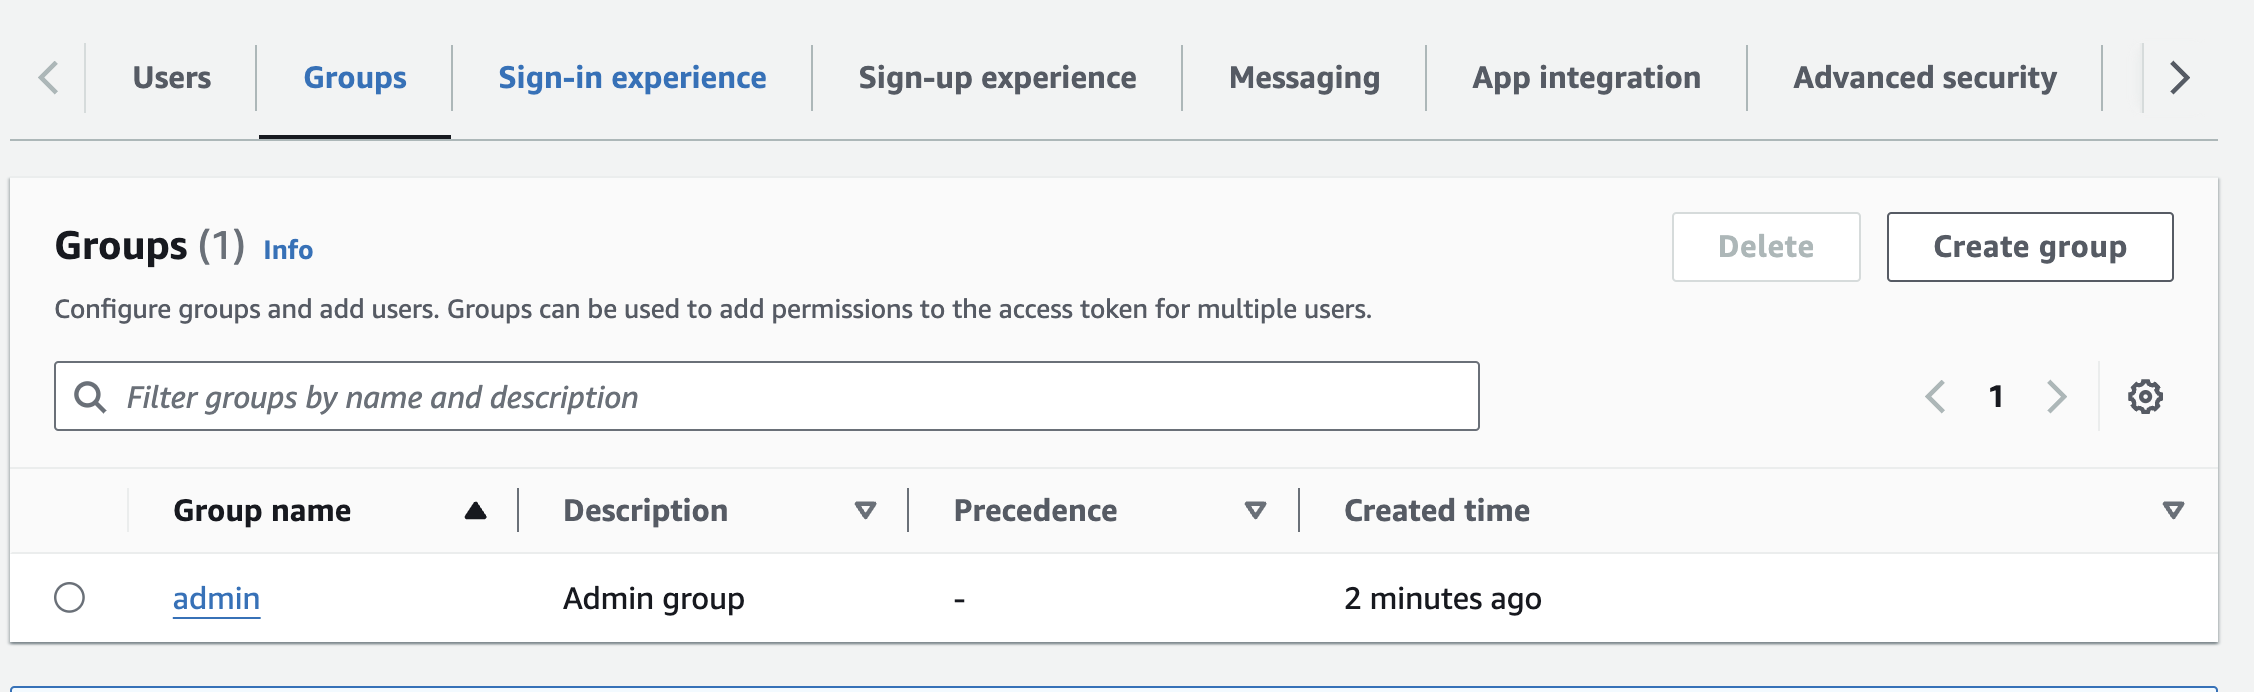The width and height of the screenshot is (2254, 692).
Task: Go to next page of groups
Action: tap(2056, 397)
